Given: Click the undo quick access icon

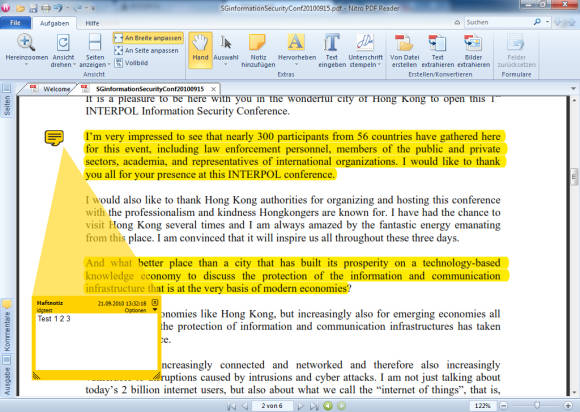Looking at the screenshot, I should pos(58,7).
